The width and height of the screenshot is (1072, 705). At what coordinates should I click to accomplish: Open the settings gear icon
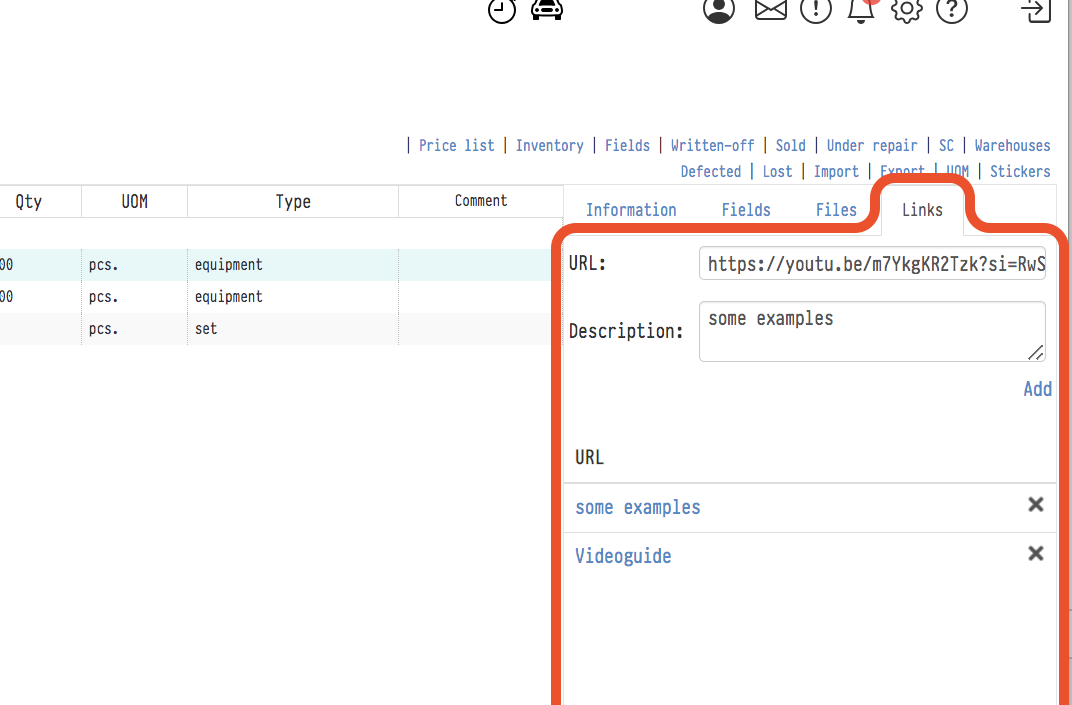[x=907, y=9]
